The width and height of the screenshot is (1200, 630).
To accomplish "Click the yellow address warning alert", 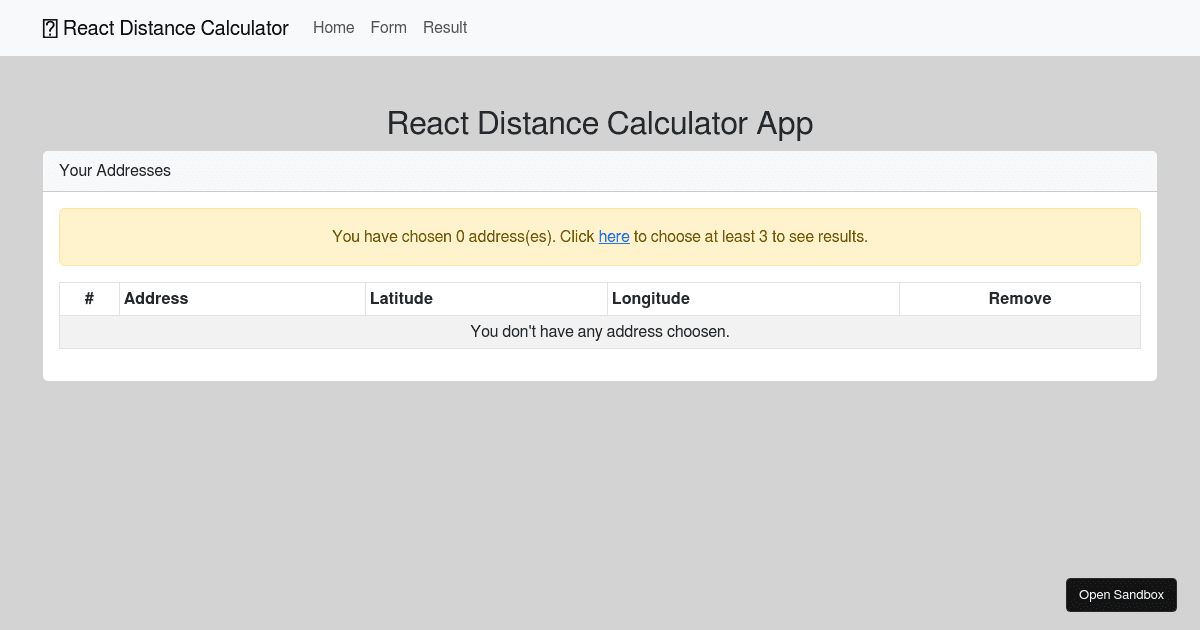I will 600,237.
